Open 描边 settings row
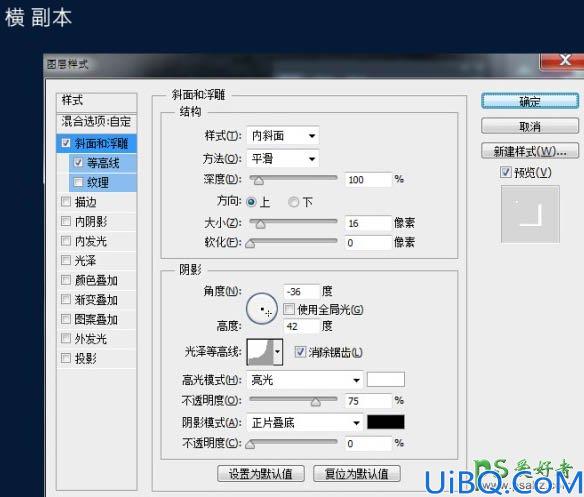The width and height of the screenshot is (584, 497). 96,202
